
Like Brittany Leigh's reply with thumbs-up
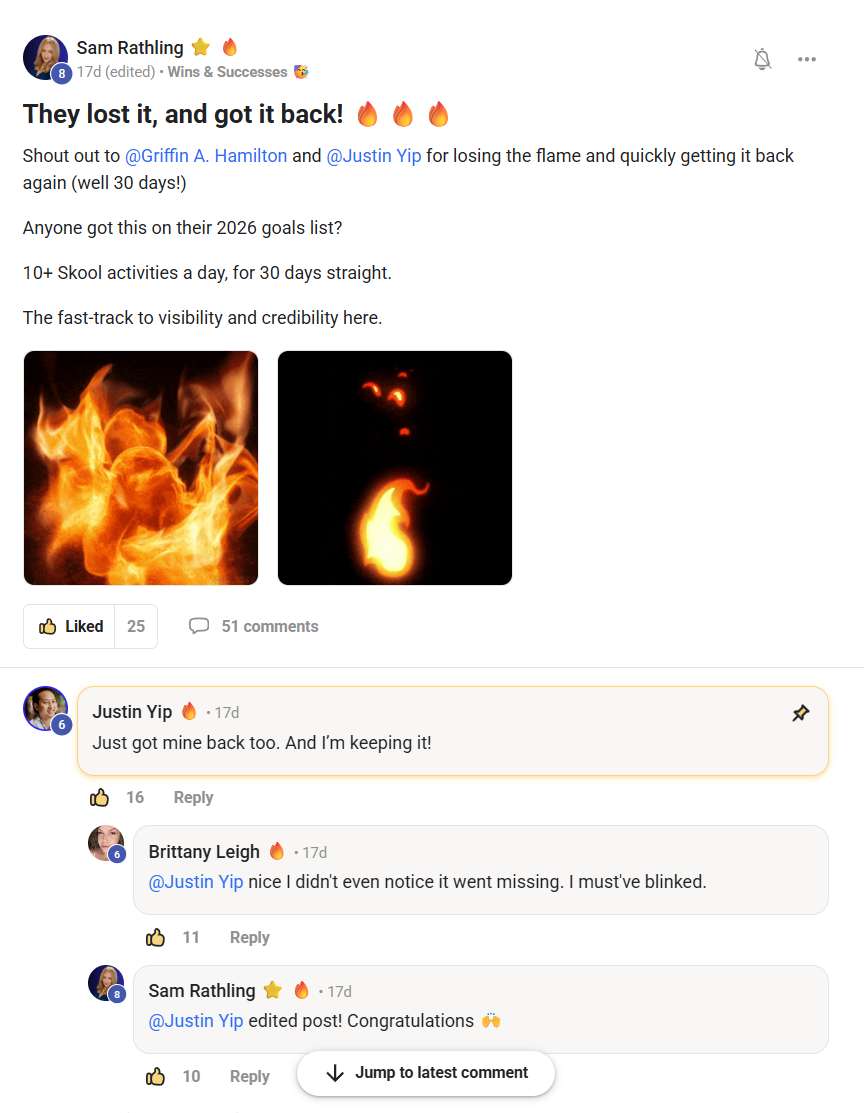[x=156, y=937]
